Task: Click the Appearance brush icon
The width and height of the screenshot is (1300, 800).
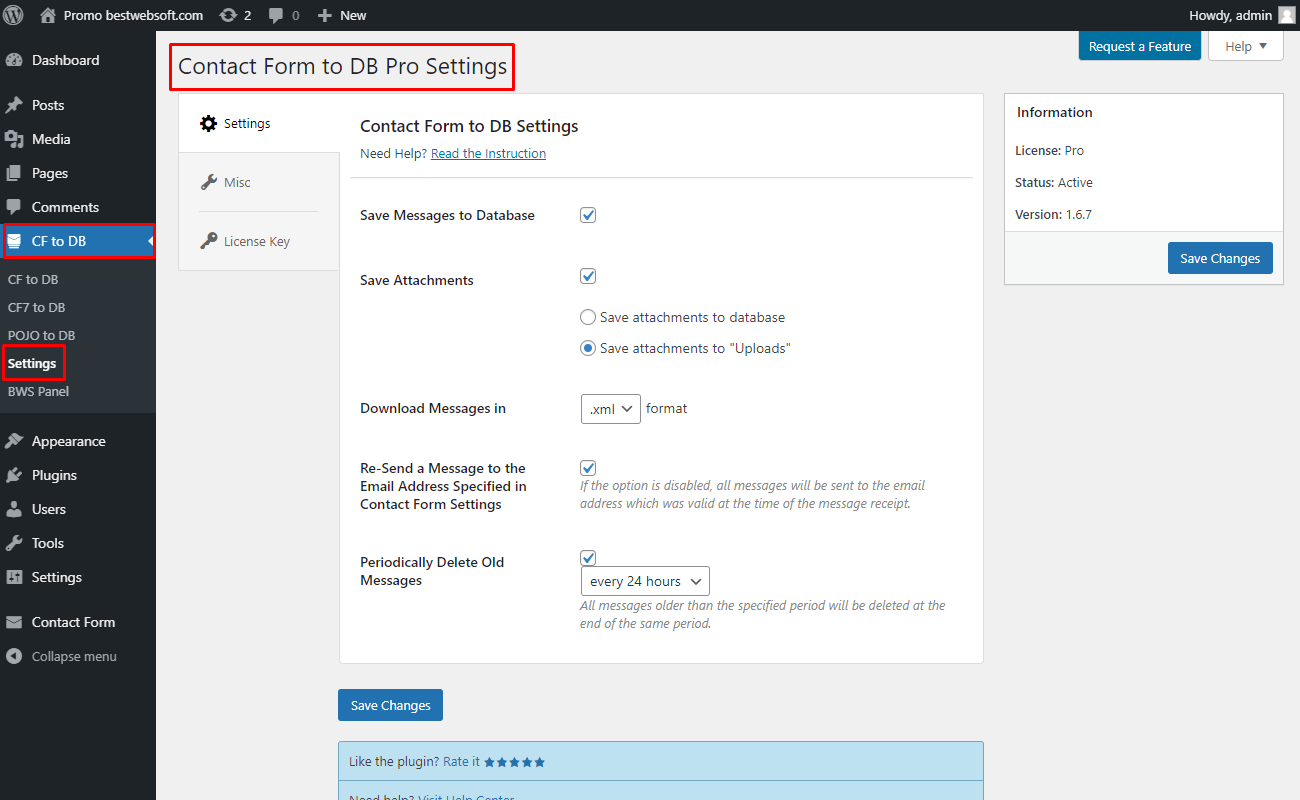Action: tap(14, 441)
